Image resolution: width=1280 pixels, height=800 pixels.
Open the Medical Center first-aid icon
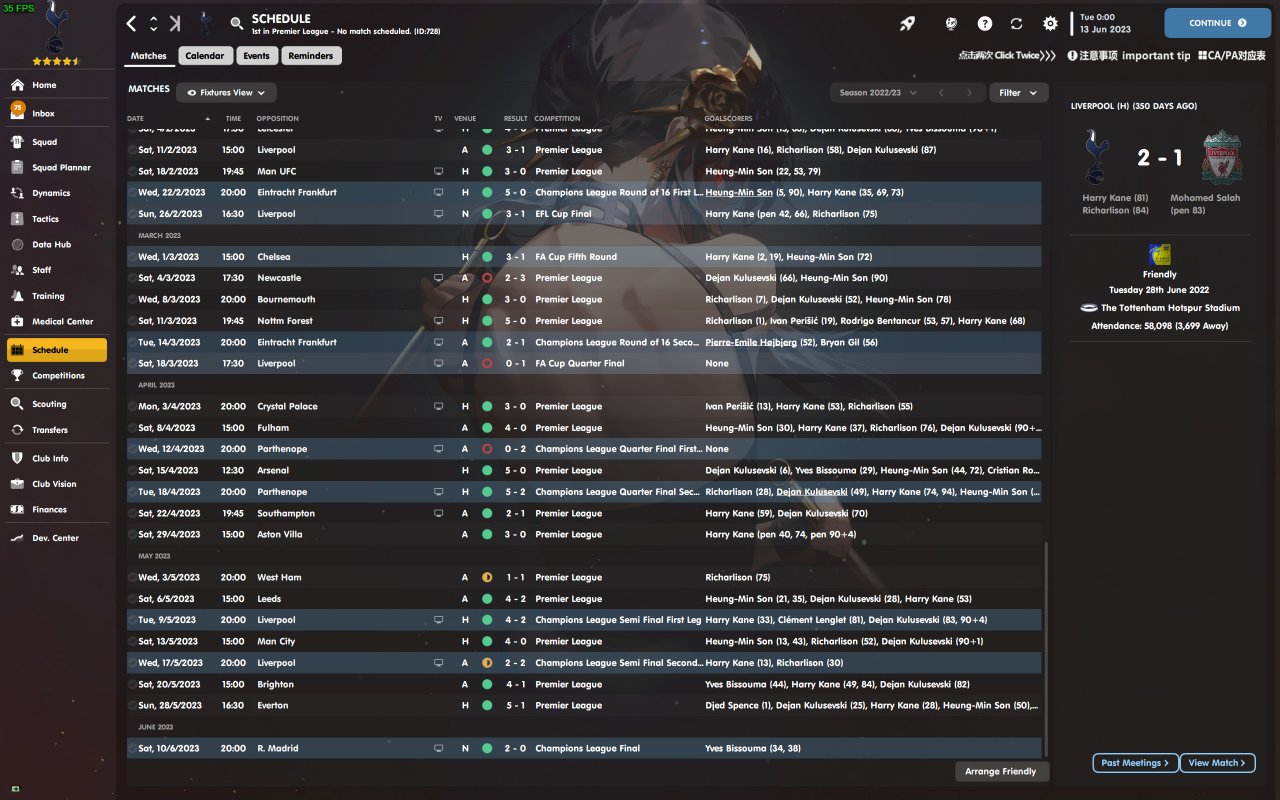point(17,322)
